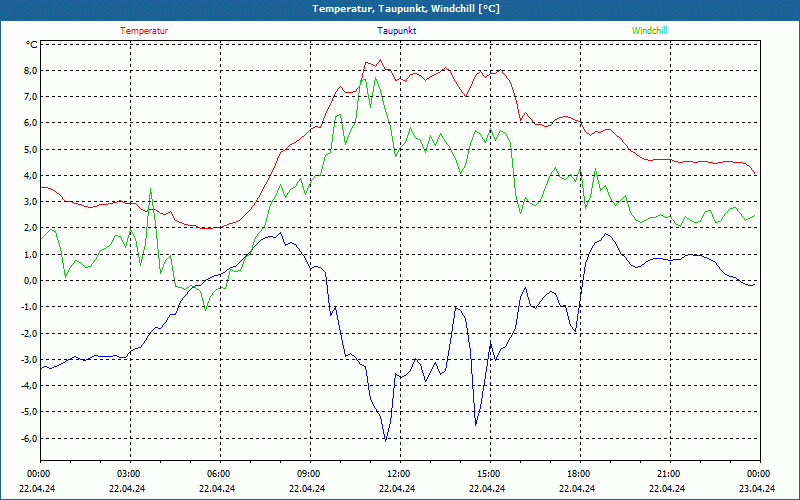Click the -3,0 y-axis value
This screenshot has width=800, height=500.
click(x=30, y=359)
